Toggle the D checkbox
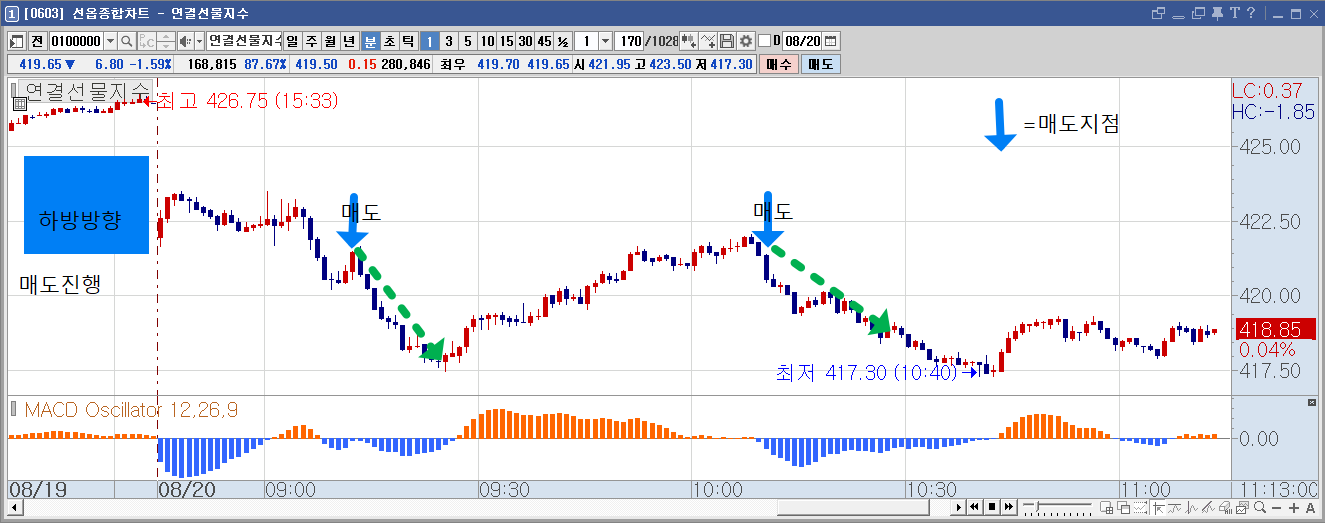 click(x=764, y=41)
